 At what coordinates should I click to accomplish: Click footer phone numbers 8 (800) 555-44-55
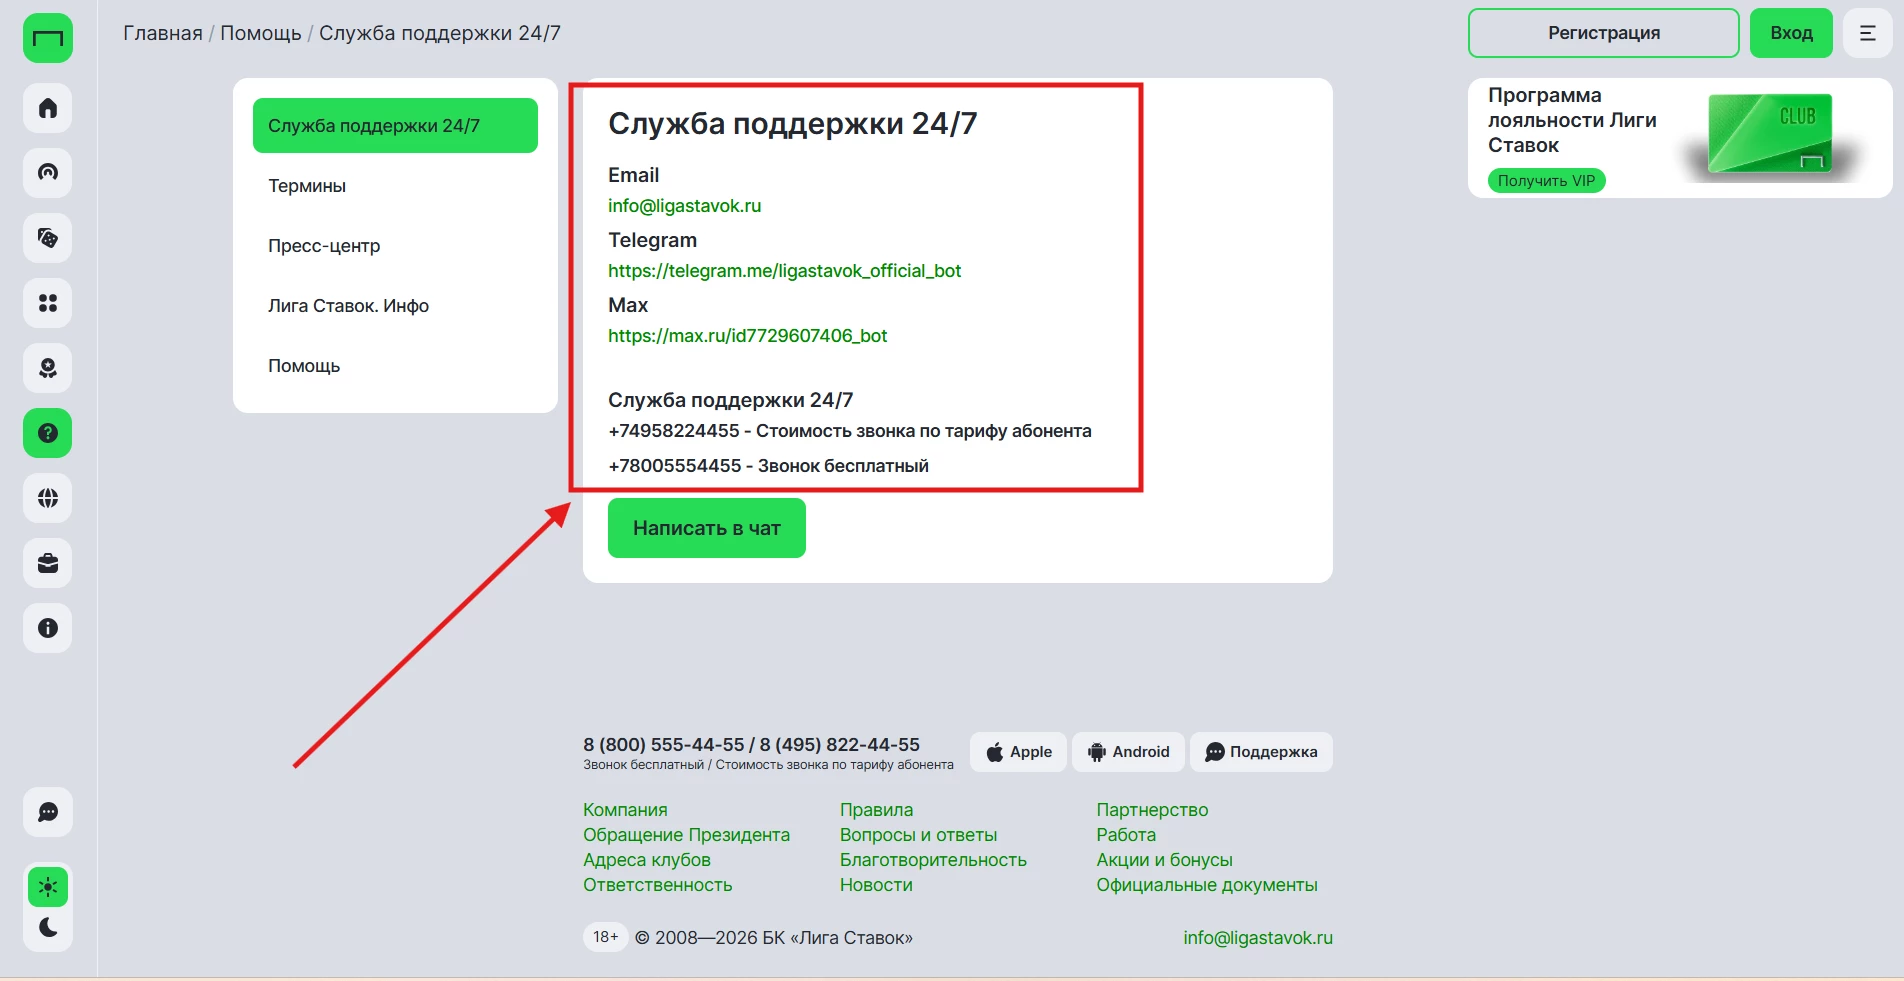[x=664, y=745]
